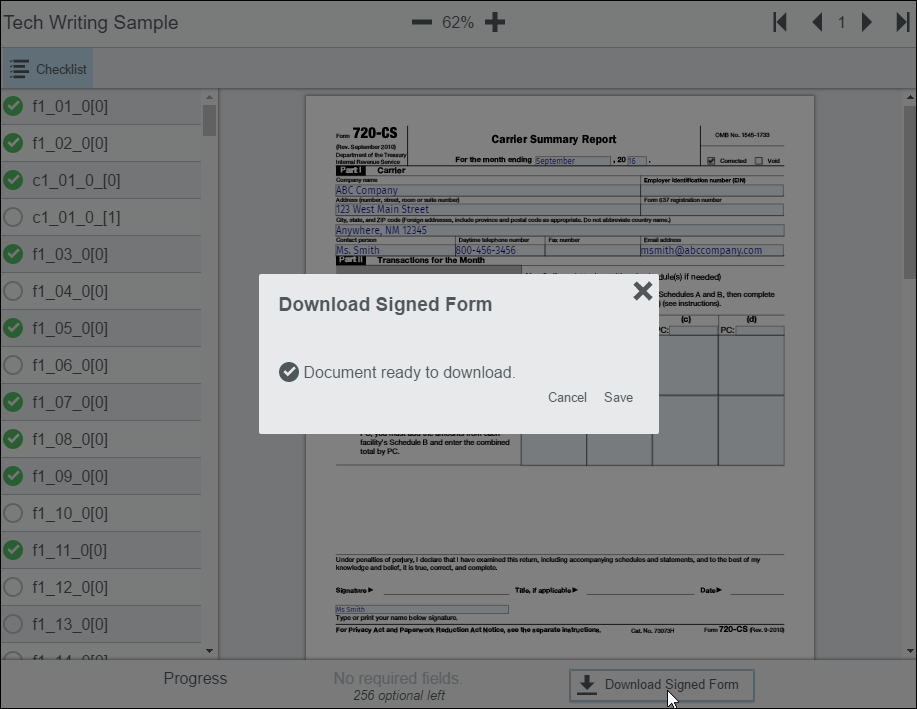Viewport: 917px width, 709px height.
Task: Click the checklist list icon
Action: [19, 69]
